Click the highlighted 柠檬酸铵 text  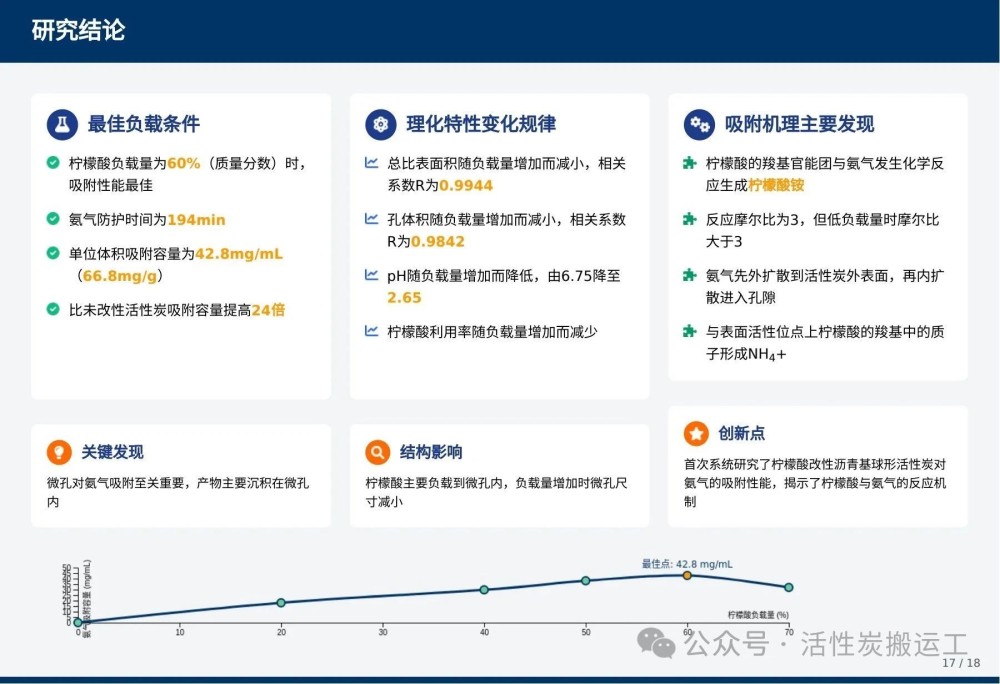point(776,185)
